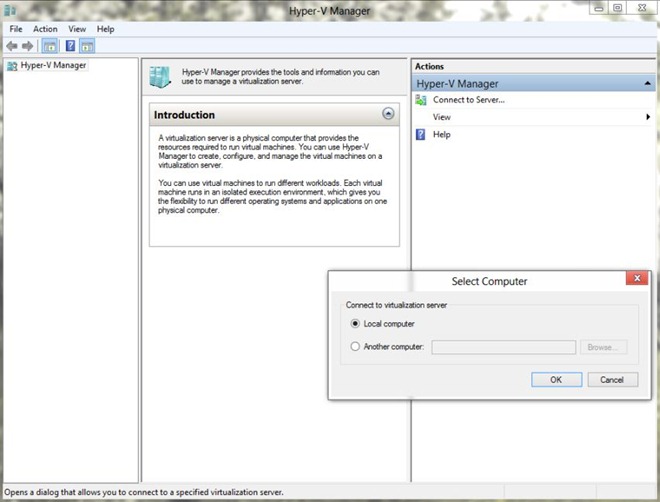Click the status bar description text
Image resolution: width=660 pixels, height=502 pixels.
[144, 492]
